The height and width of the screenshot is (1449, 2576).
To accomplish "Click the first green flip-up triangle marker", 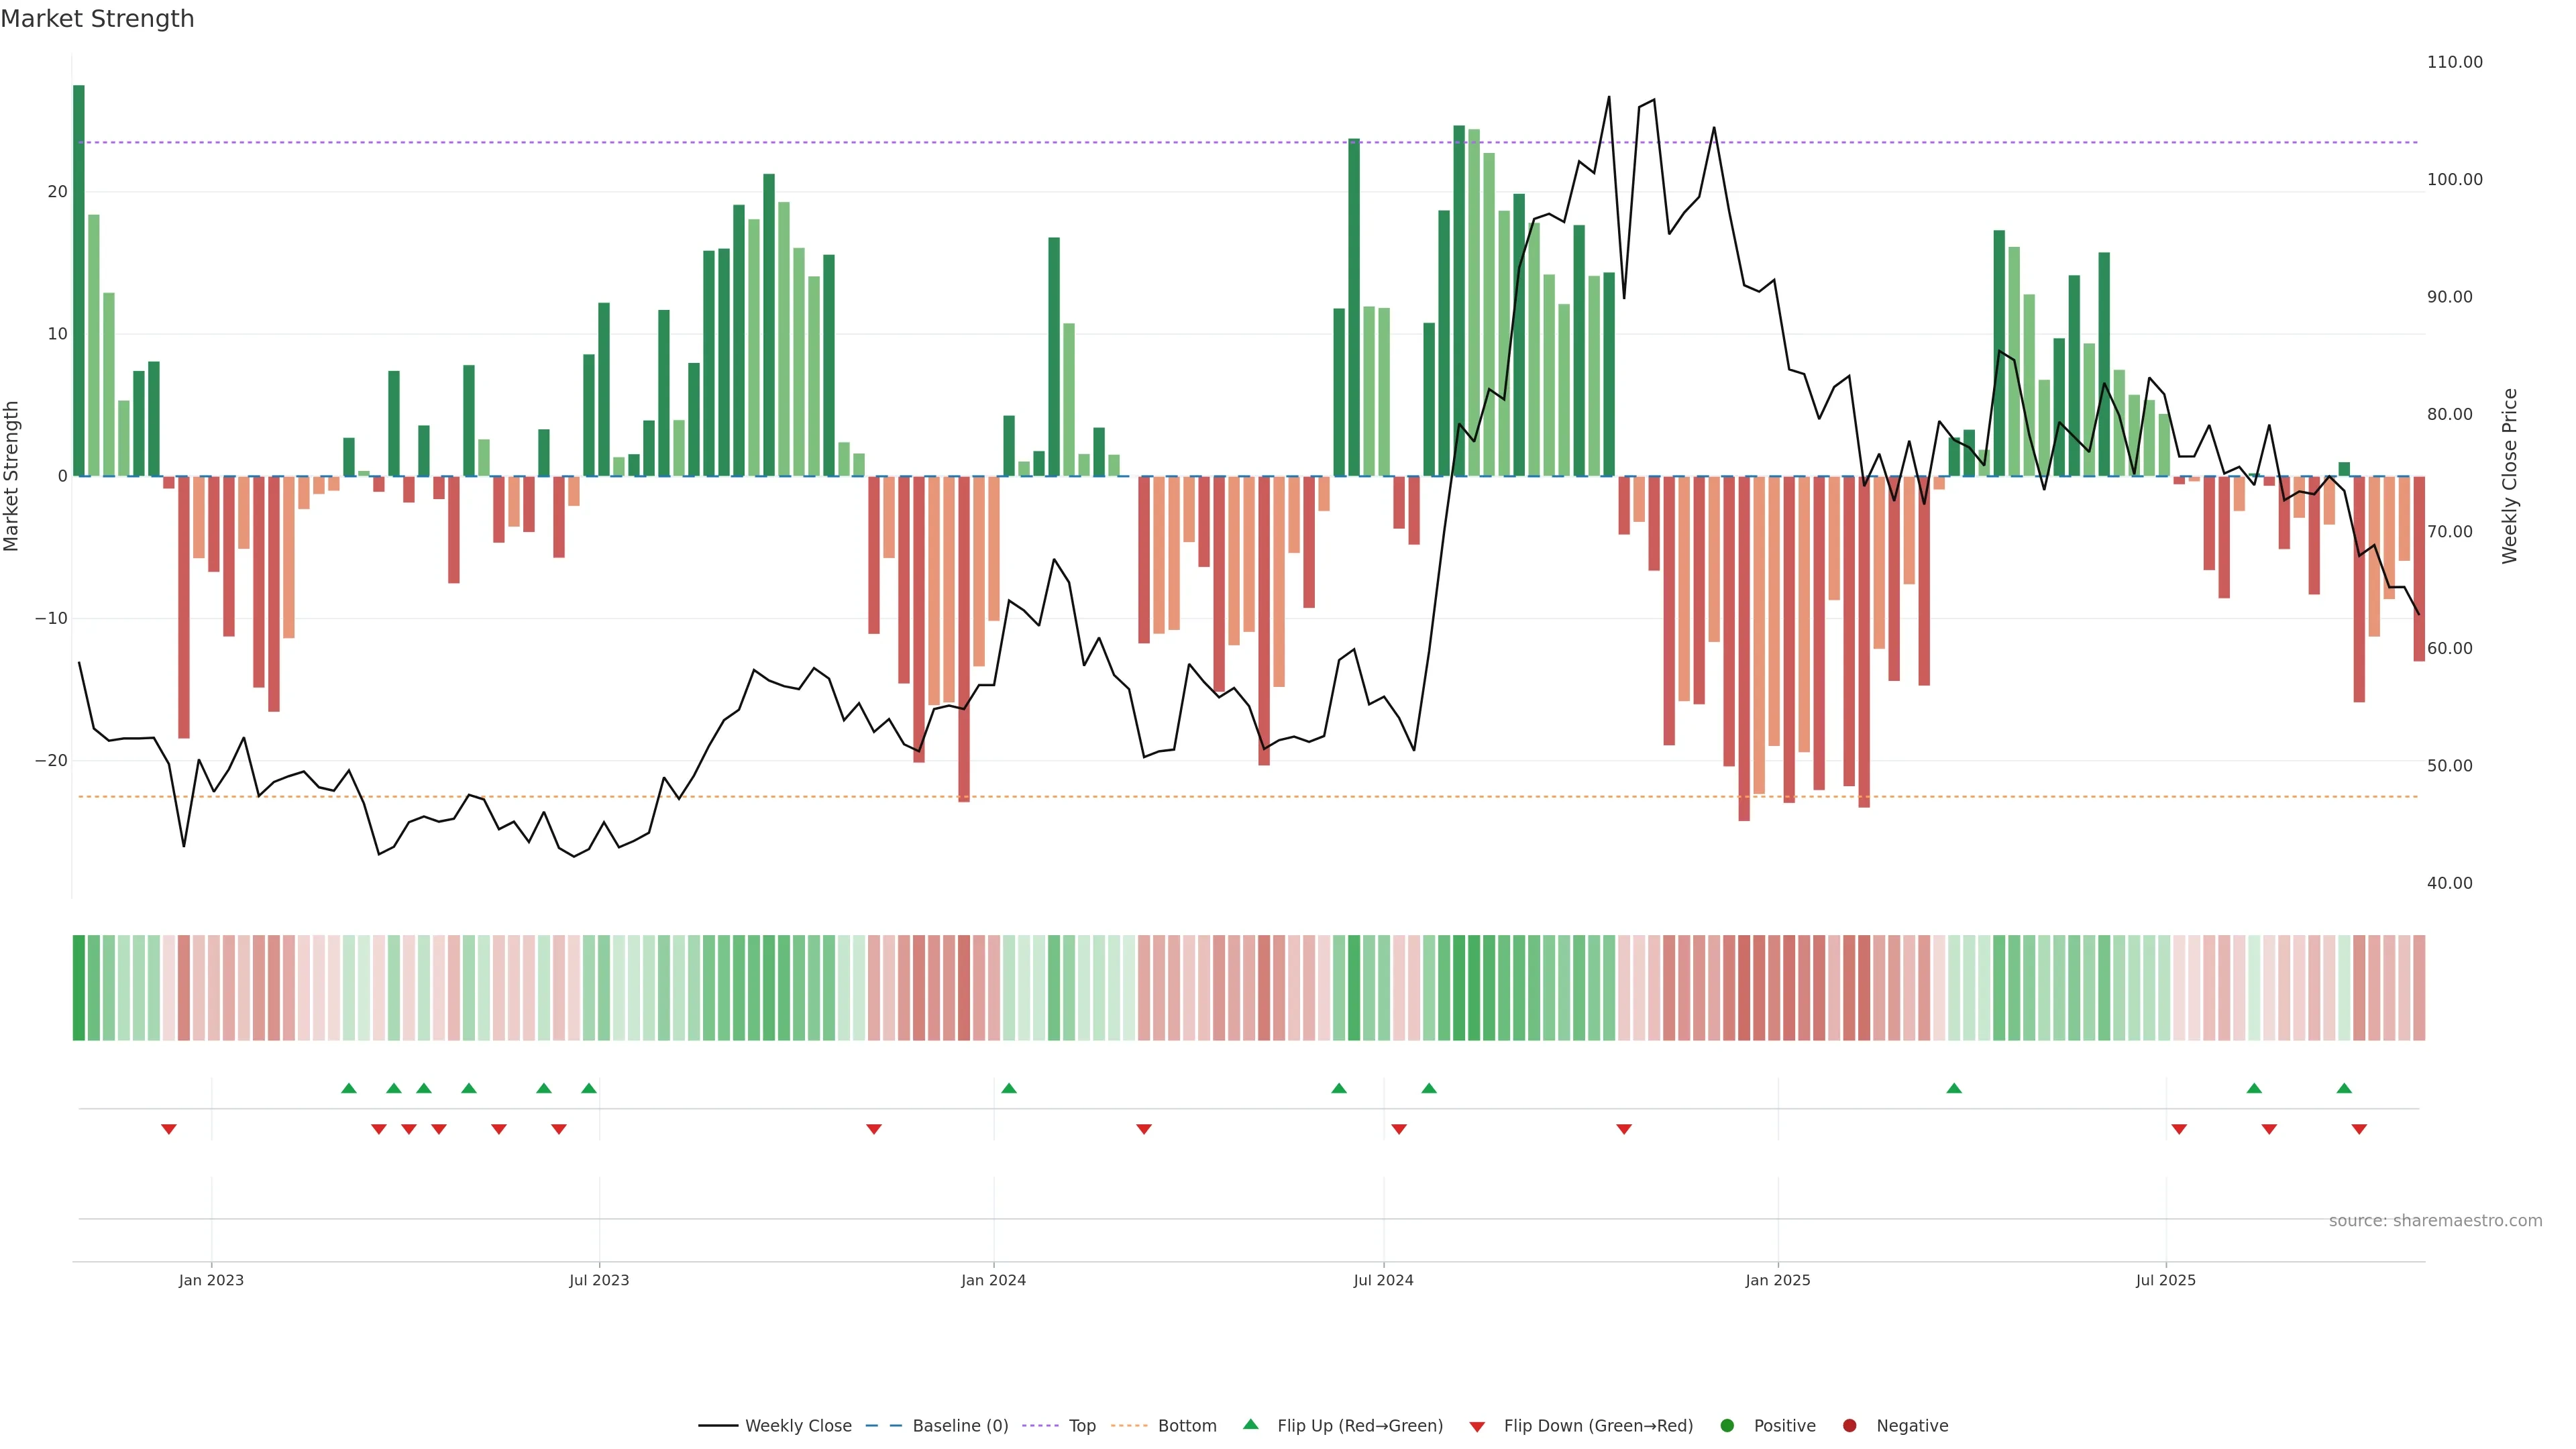I will click(349, 1088).
